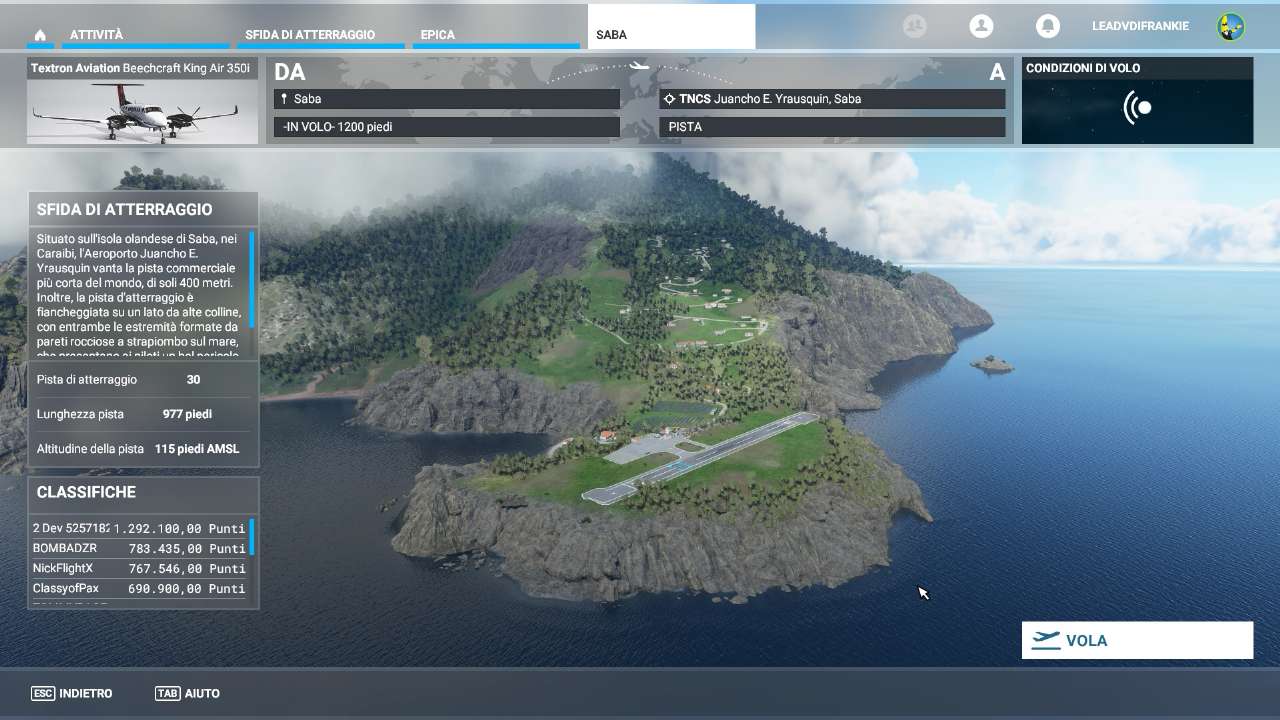
Task: Open the notifications bell icon
Action: pyautogui.click(x=1047, y=27)
